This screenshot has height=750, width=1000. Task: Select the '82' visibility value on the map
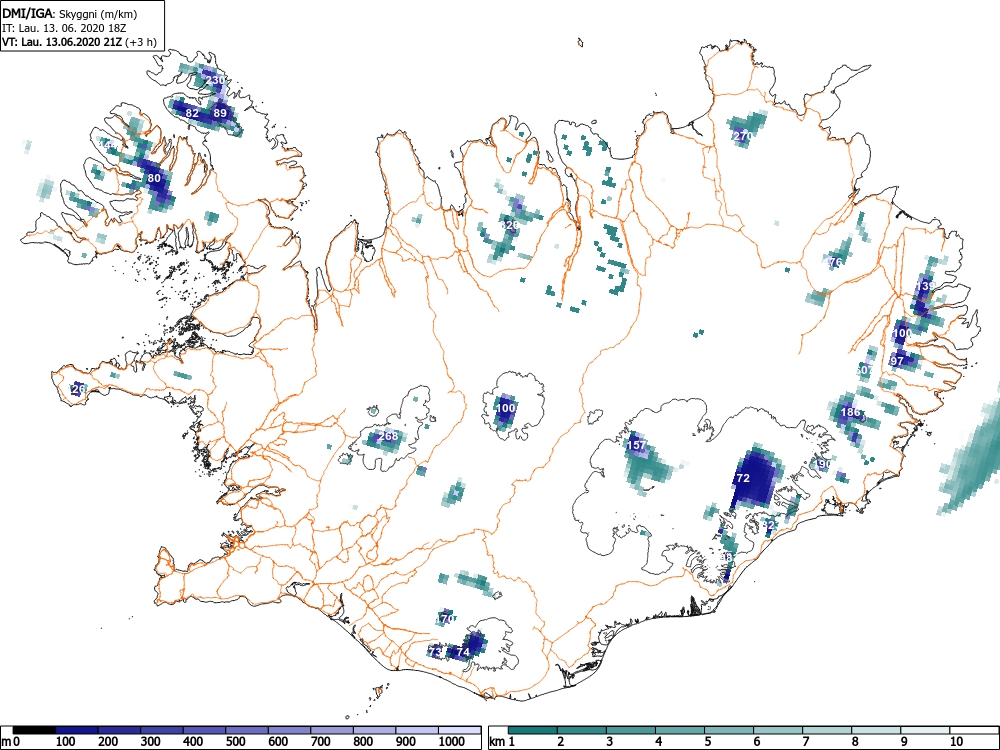pos(192,113)
